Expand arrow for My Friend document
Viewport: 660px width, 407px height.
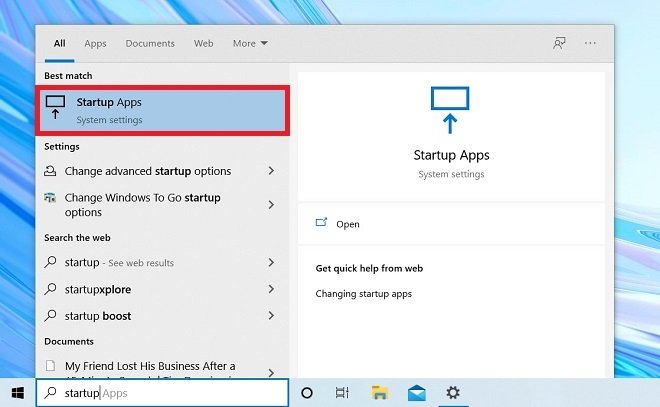click(271, 372)
